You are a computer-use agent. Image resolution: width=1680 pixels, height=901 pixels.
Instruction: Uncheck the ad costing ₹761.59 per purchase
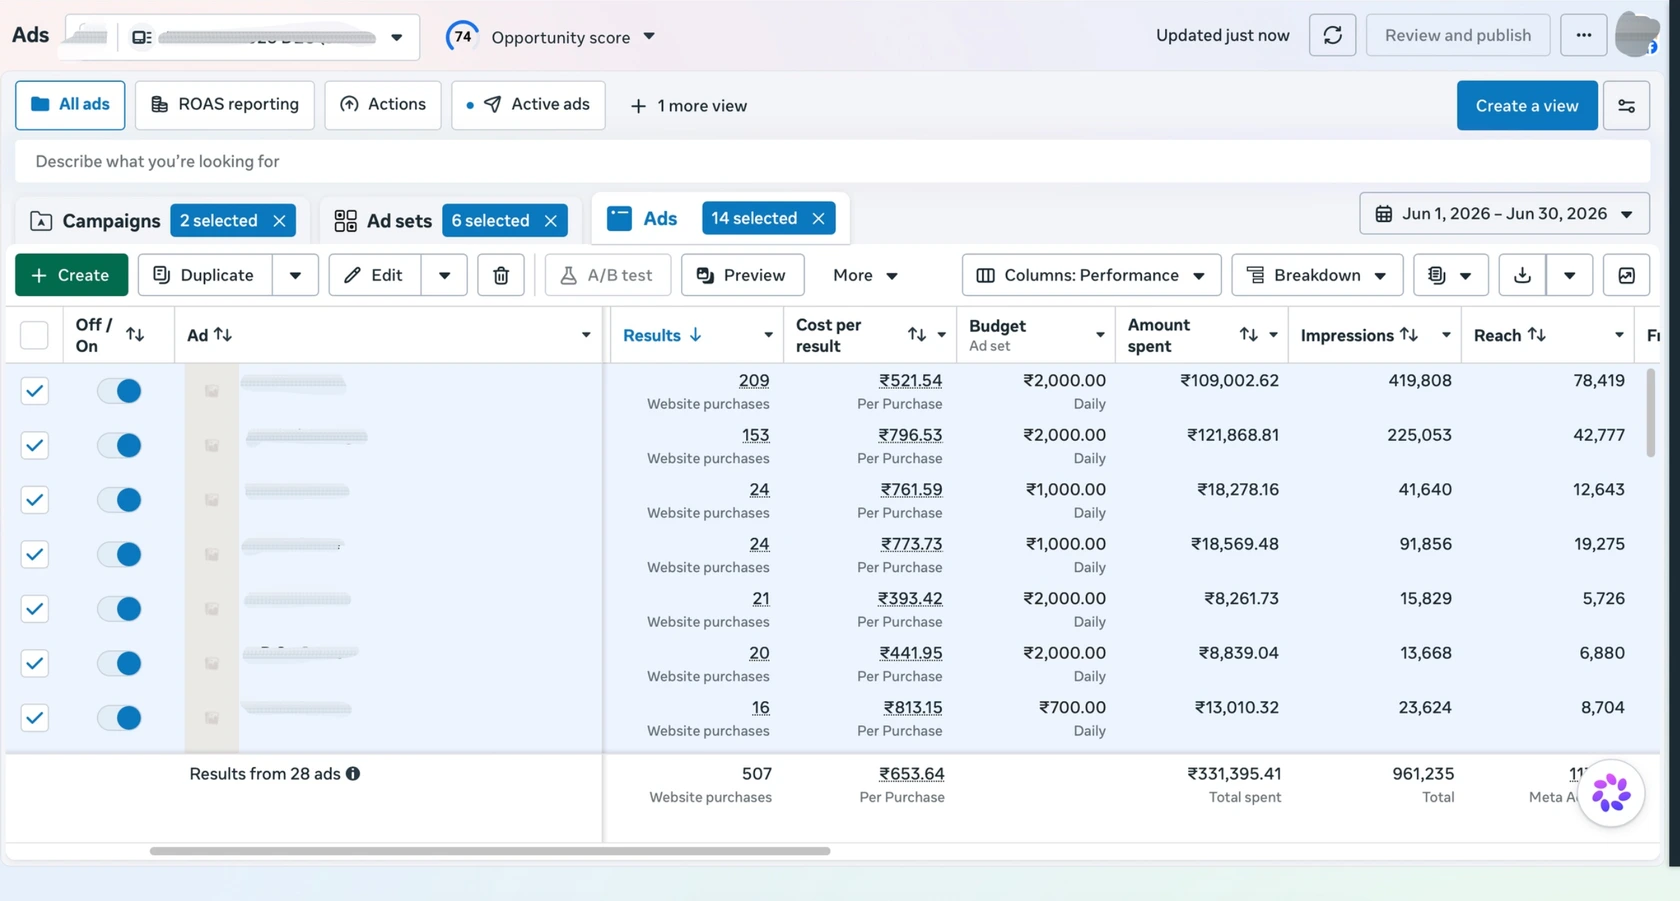34,500
